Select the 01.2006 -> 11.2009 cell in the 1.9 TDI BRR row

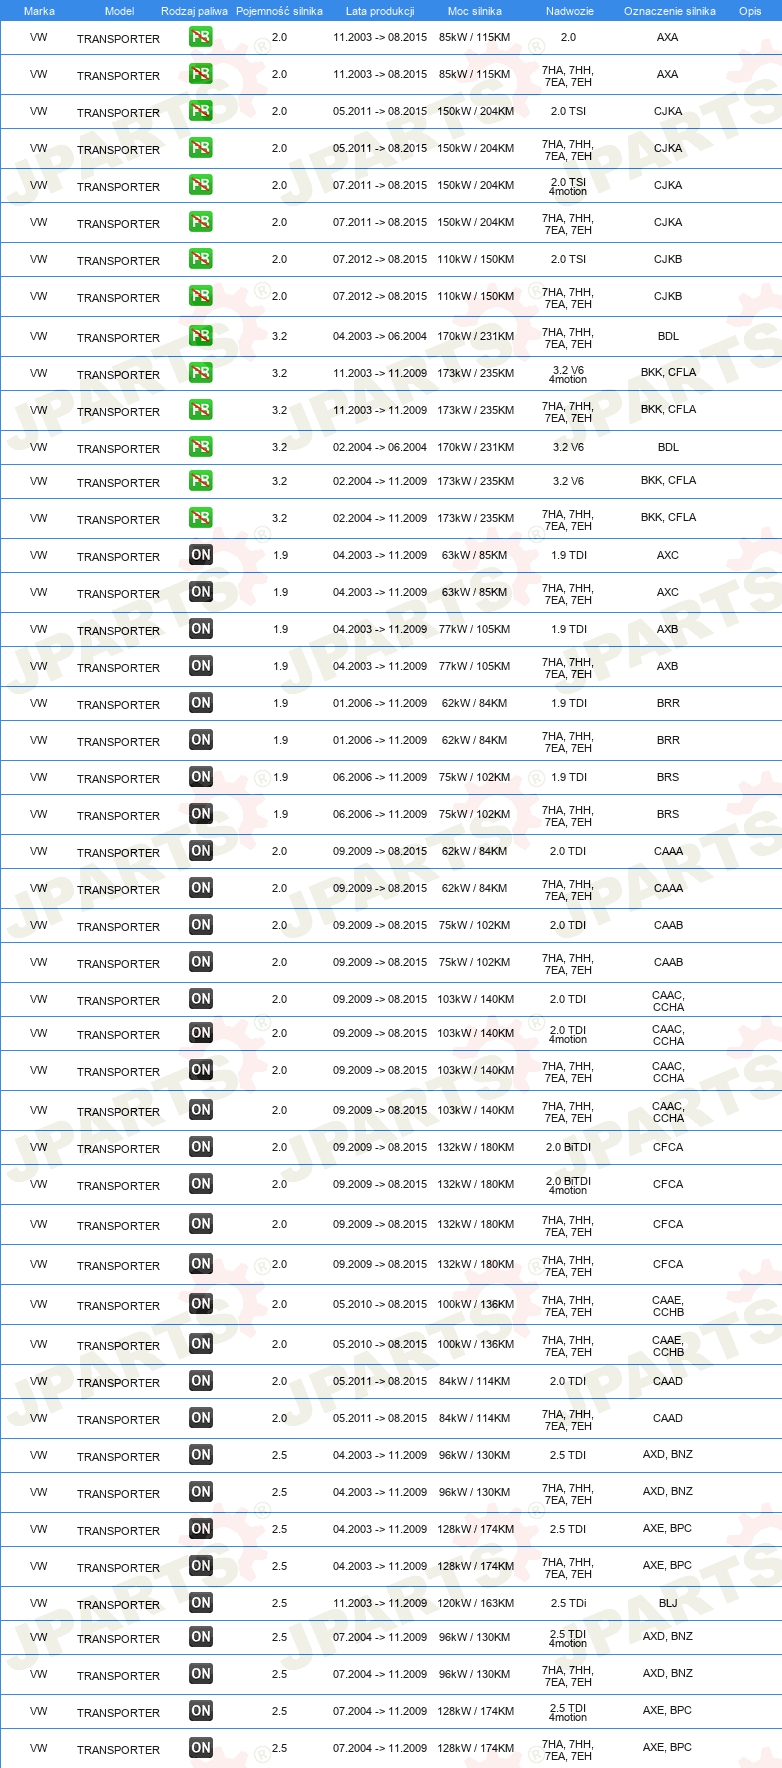[x=380, y=703]
